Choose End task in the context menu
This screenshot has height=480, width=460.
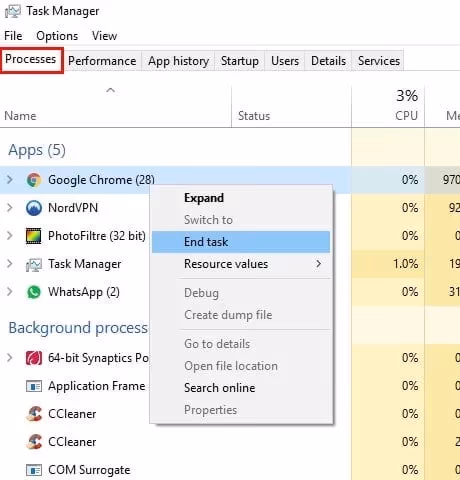pos(241,242)
